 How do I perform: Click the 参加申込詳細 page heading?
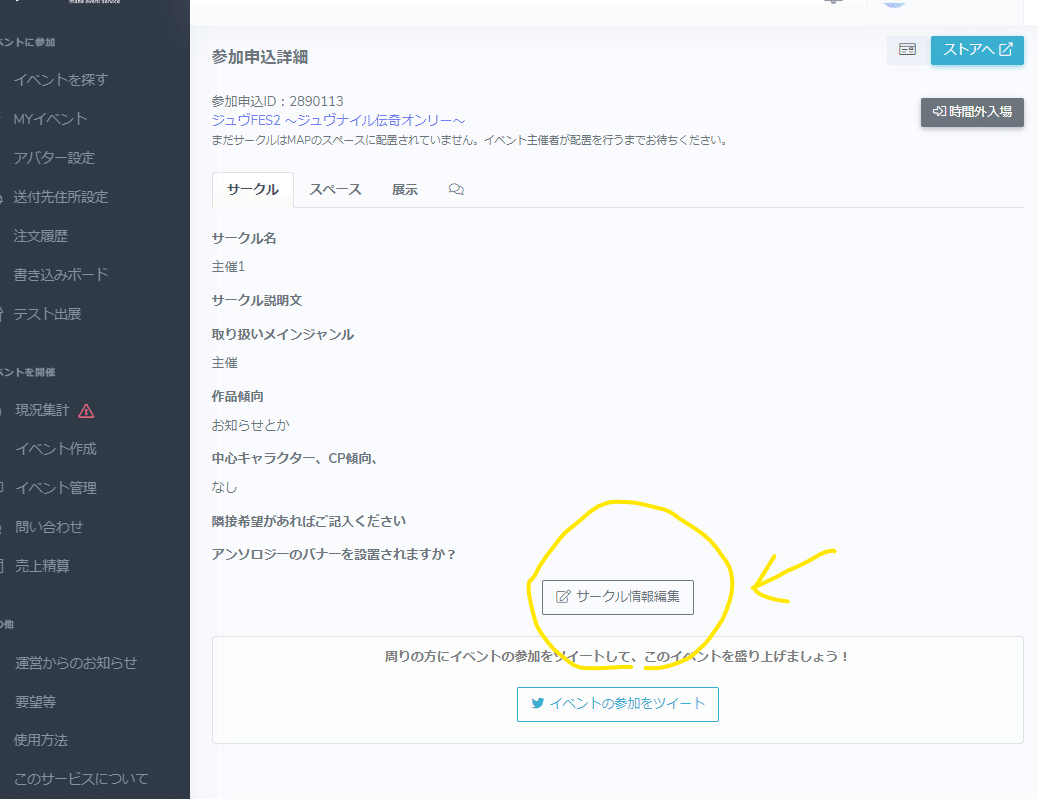click(260, 57)
